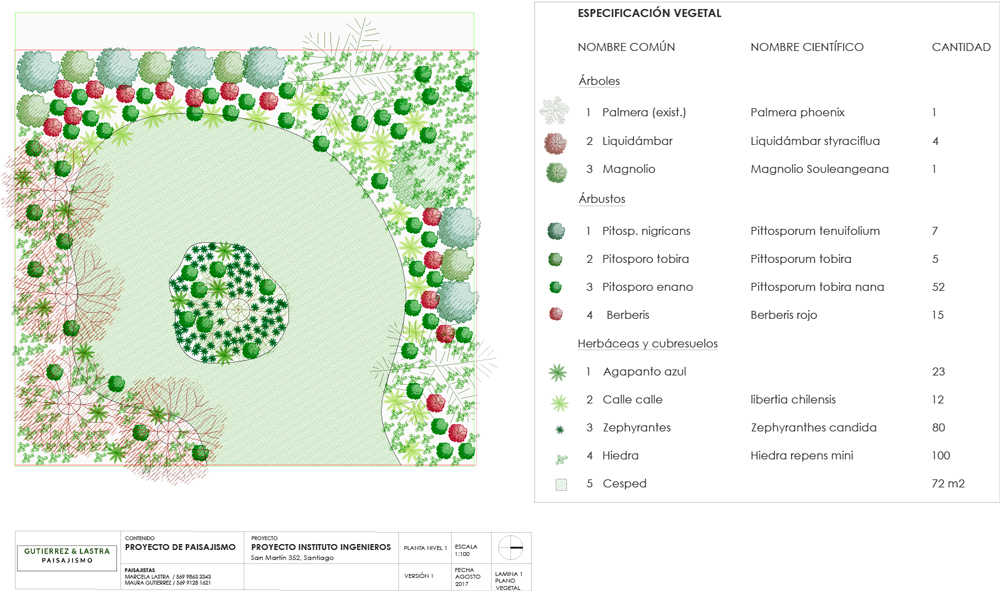Click the PLANTA NIVEL 1 cell

(425, 548)
